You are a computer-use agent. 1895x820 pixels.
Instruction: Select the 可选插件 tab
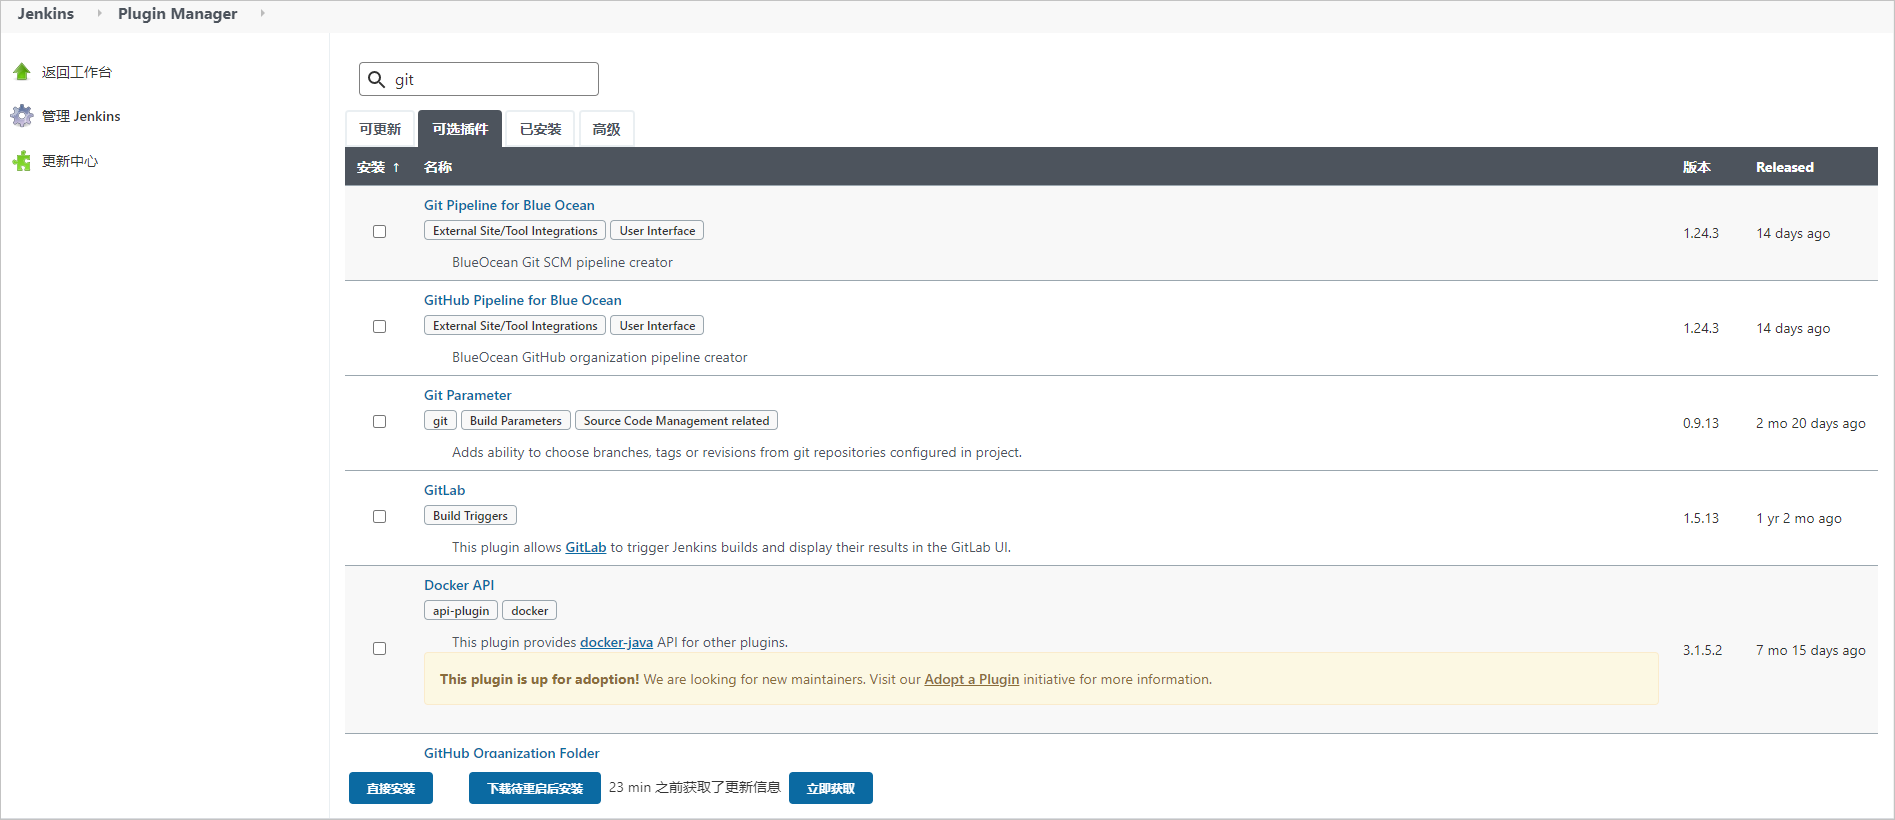[460, 129]
